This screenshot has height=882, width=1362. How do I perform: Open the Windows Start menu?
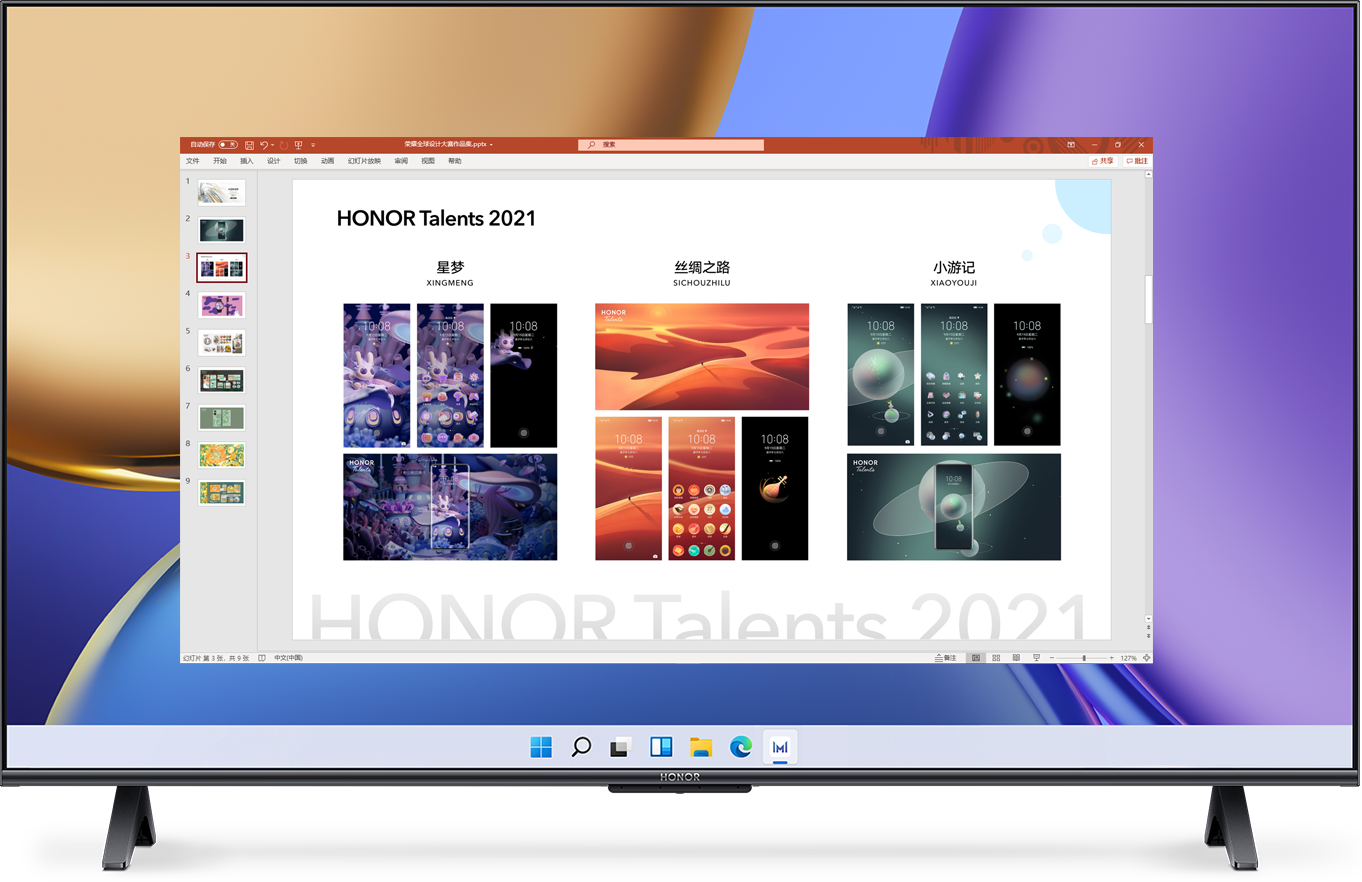click(541, 747)
